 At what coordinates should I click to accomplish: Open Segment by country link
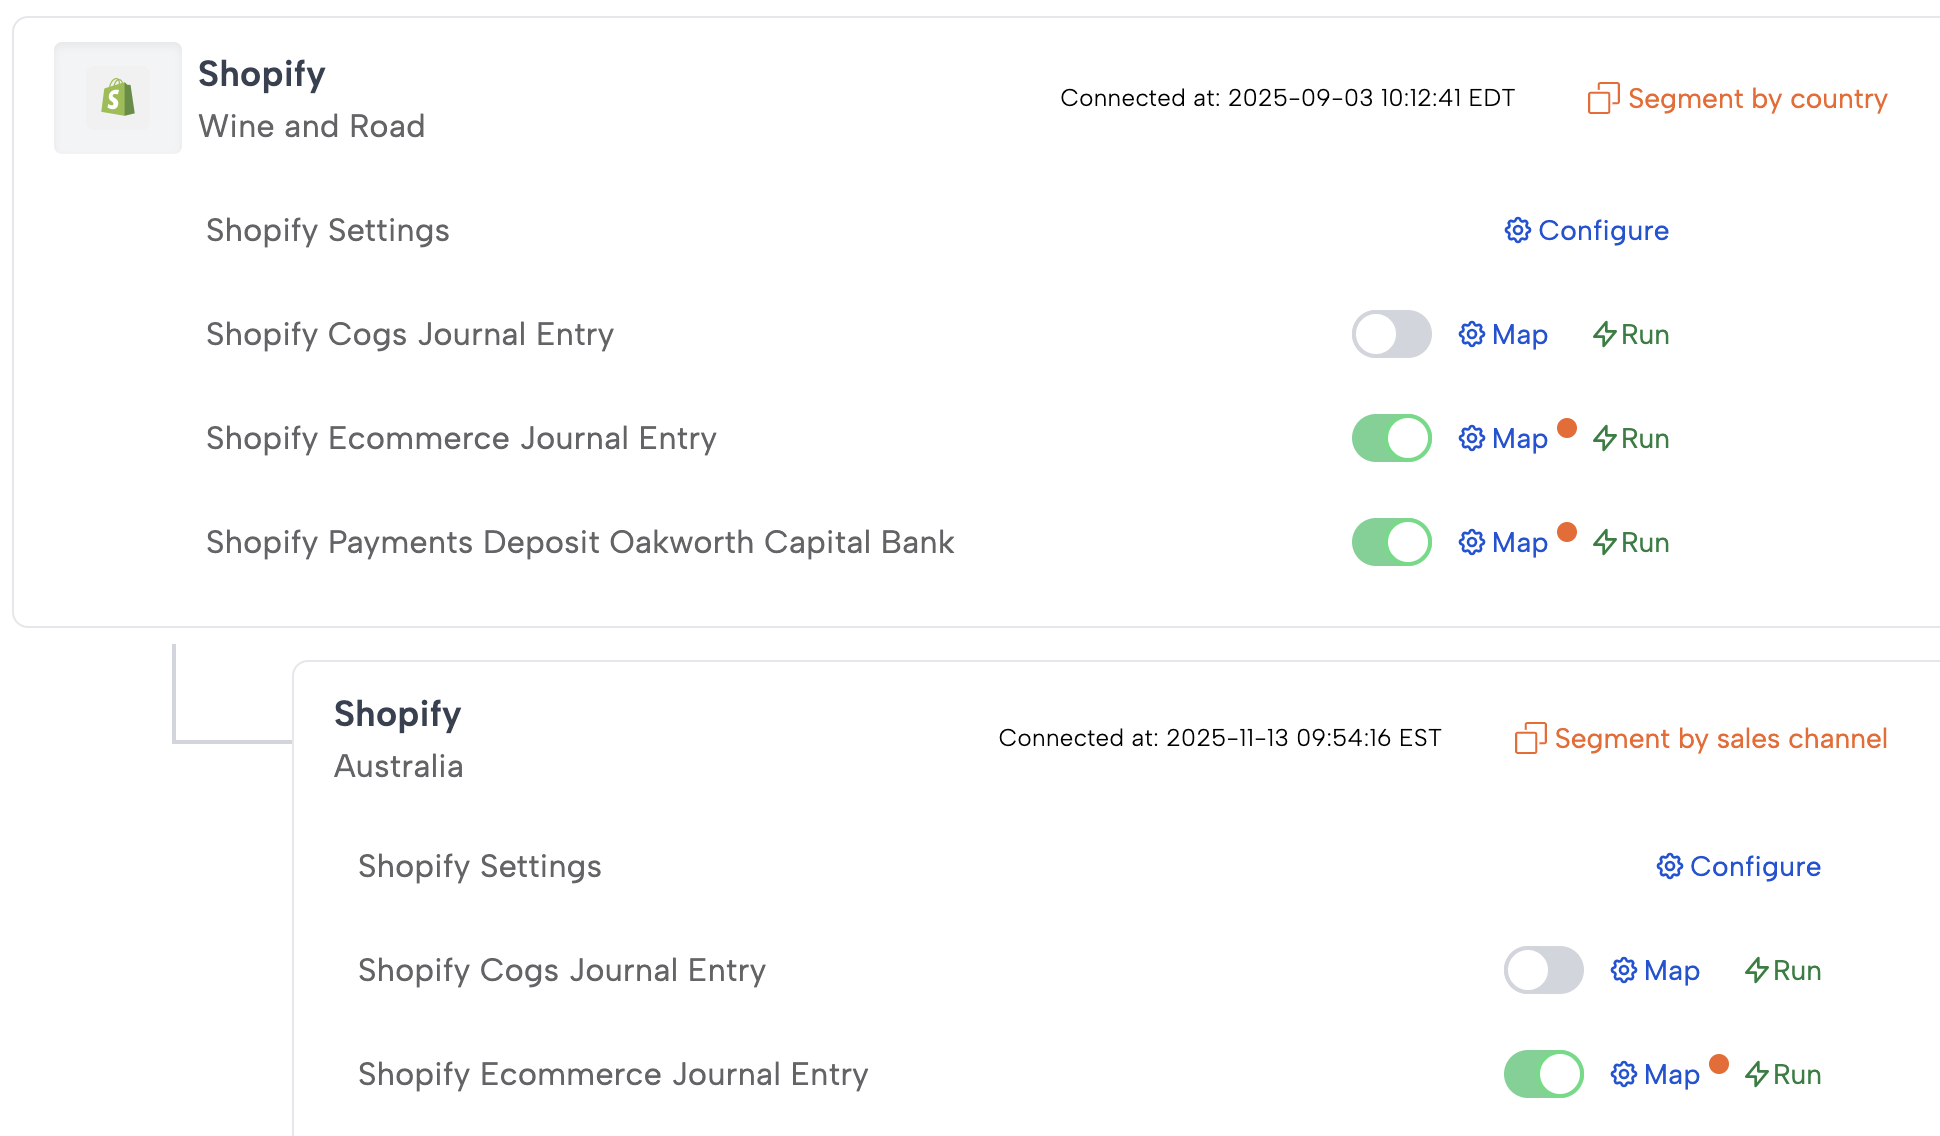click(x=1756, y=99)
